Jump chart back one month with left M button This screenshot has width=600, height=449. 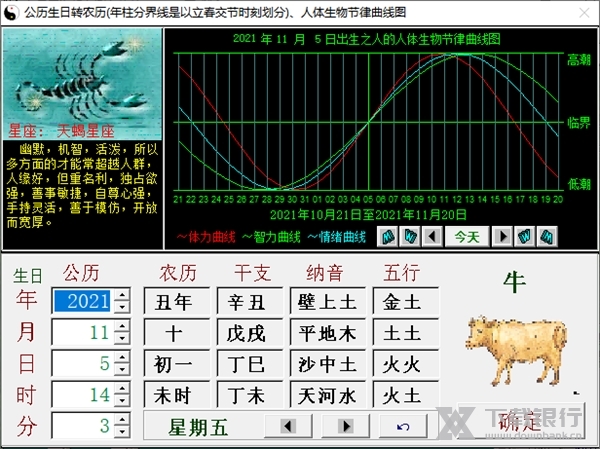[388, 237]
